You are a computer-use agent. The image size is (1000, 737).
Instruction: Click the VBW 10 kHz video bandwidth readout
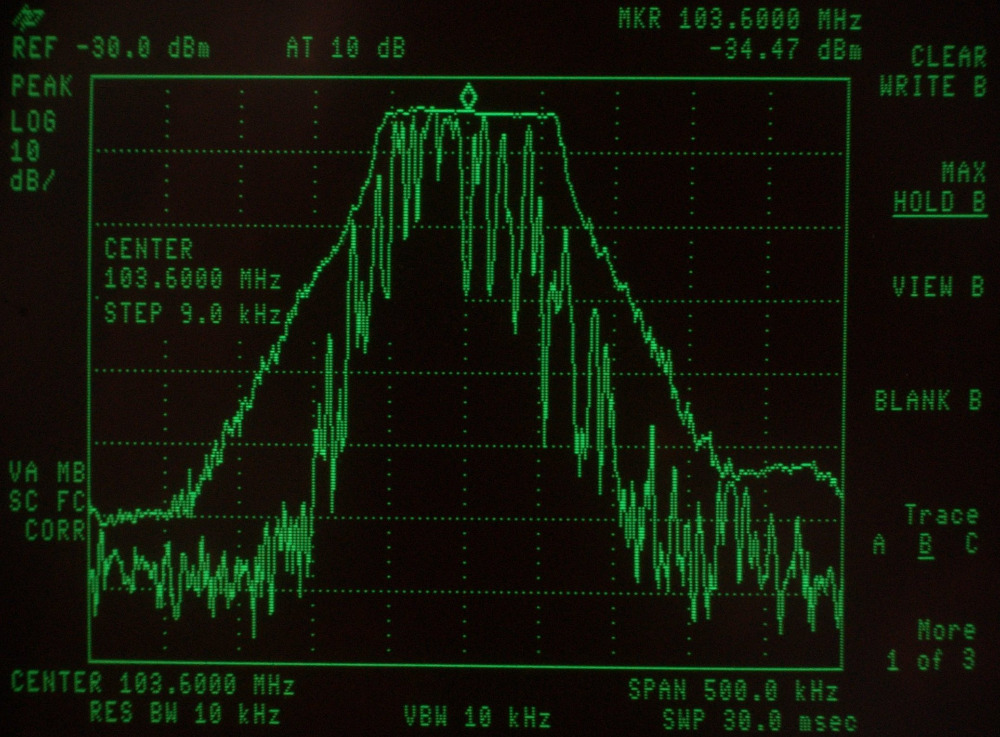[477, 717]
